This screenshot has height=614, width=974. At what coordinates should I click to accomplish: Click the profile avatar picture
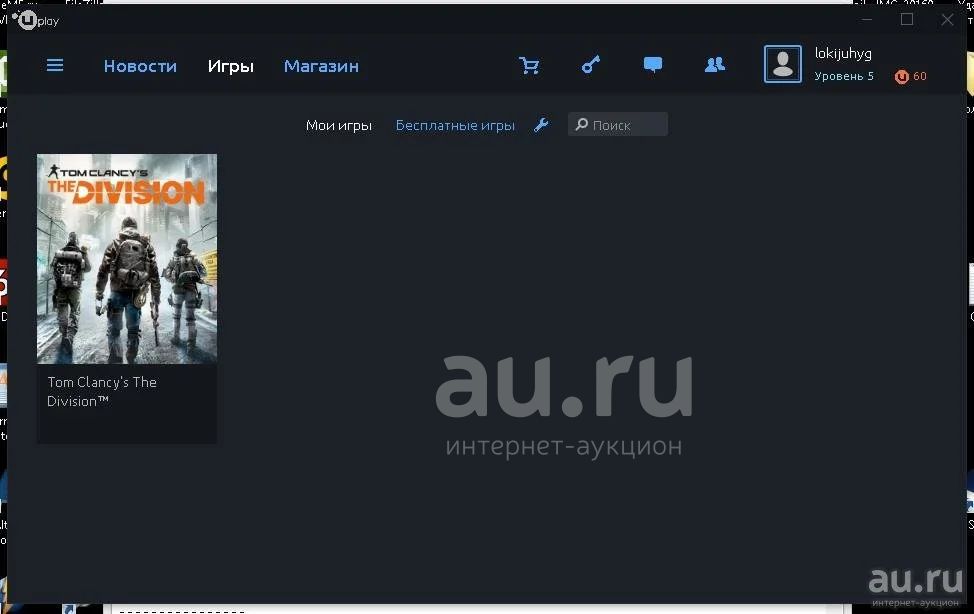tap(783, 64)
